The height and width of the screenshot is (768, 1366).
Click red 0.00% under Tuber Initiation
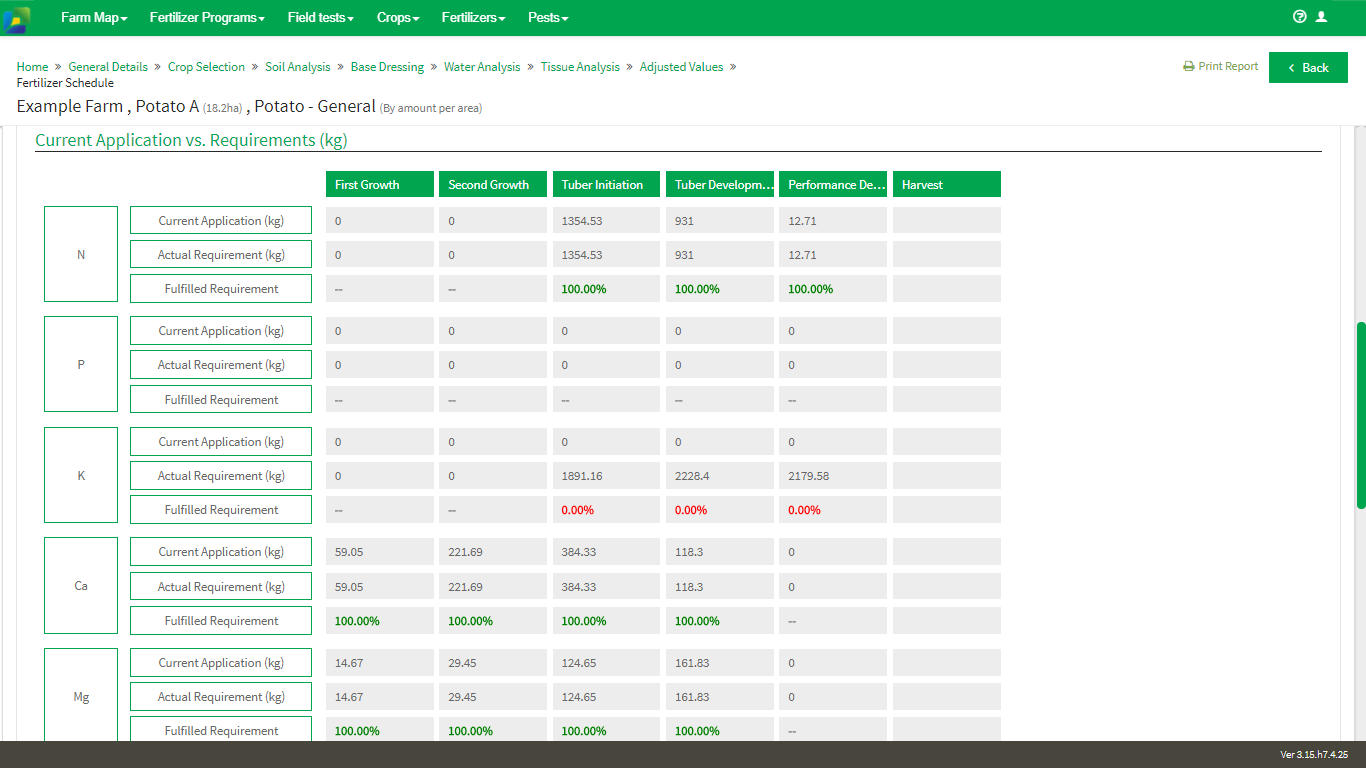pyautogui.click(x=606, y=510)
